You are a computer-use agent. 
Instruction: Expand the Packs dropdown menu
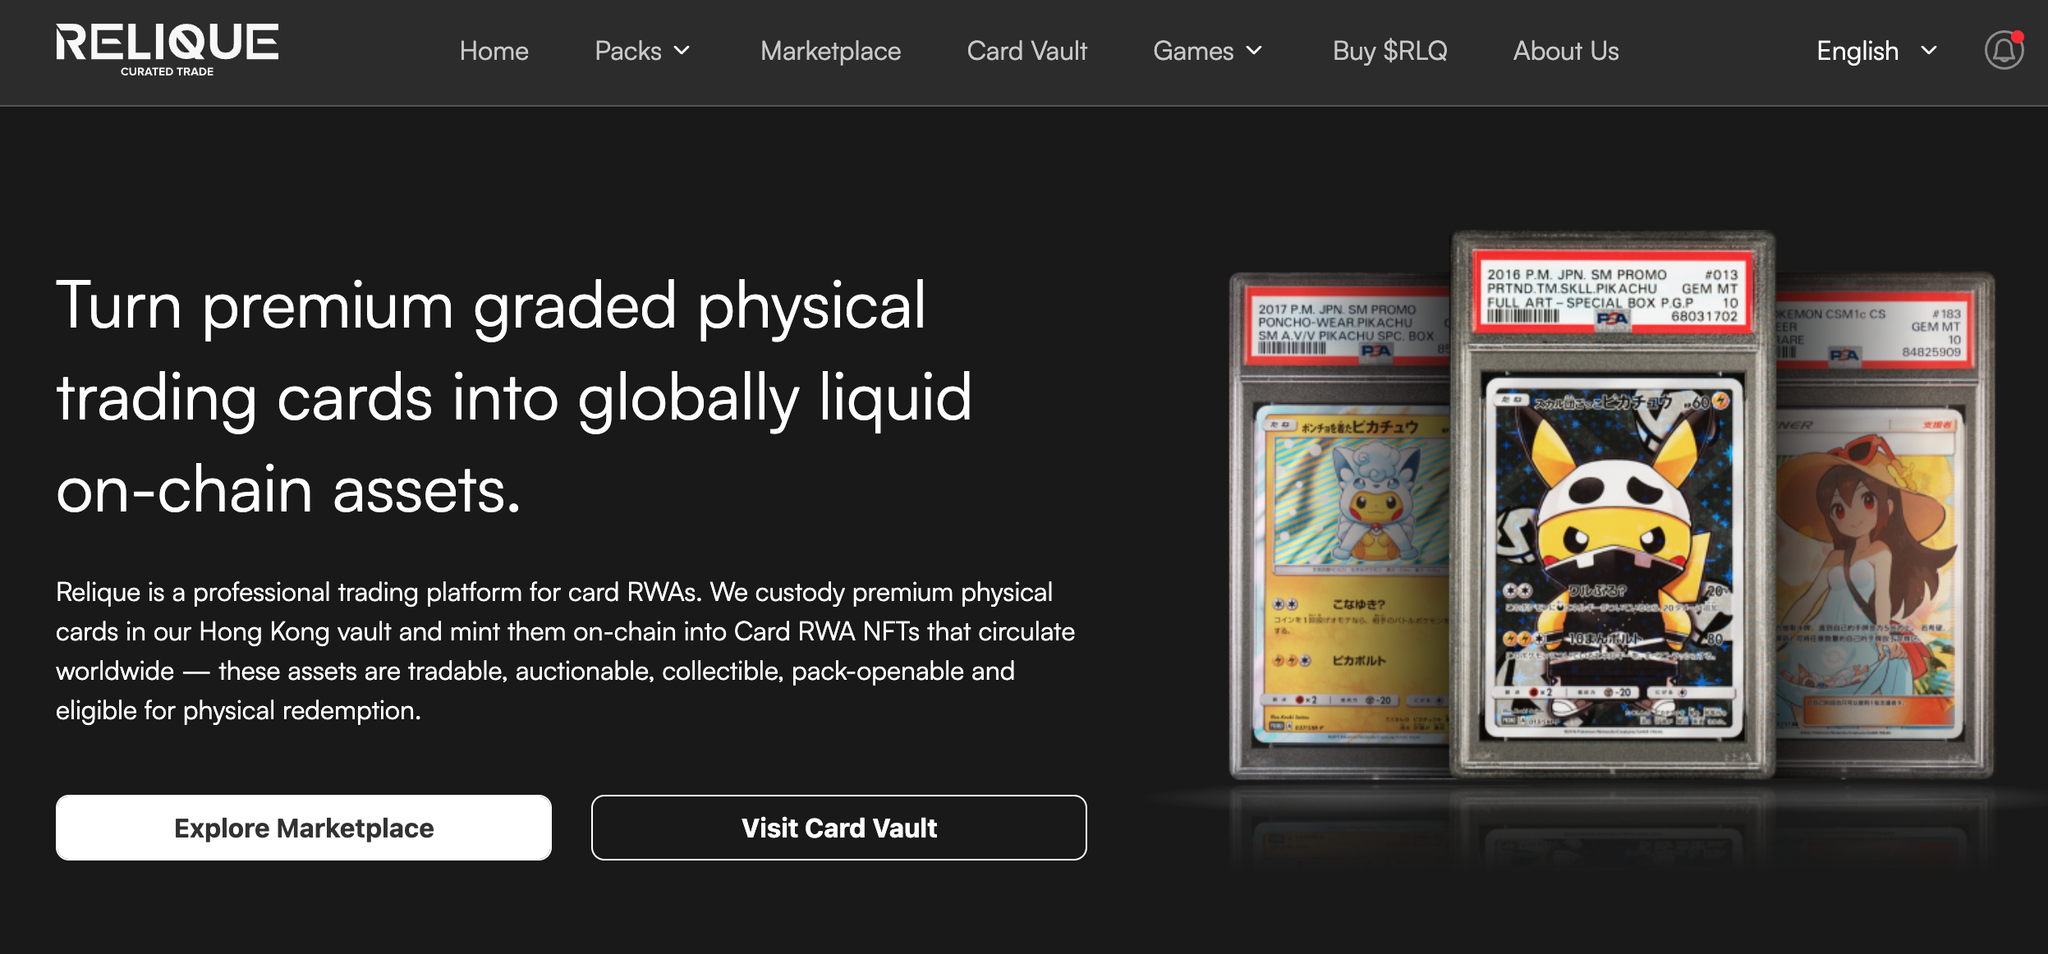(x=642, y=51)
